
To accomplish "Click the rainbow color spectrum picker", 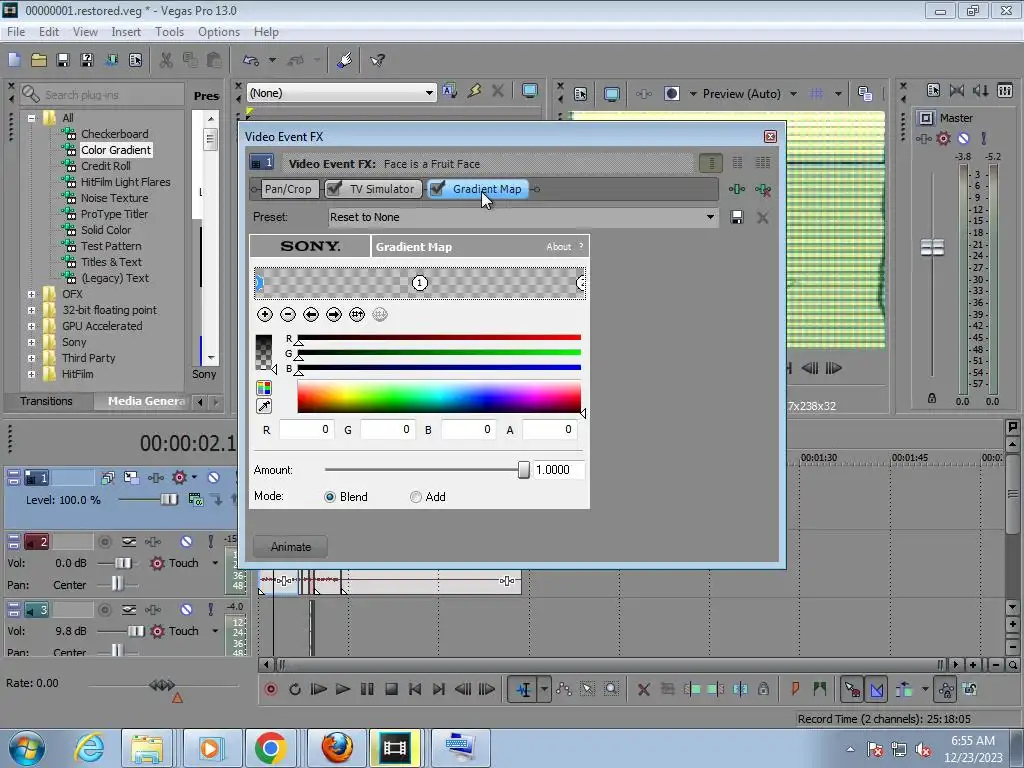I will pyautogui.click(x=439, y=398).
